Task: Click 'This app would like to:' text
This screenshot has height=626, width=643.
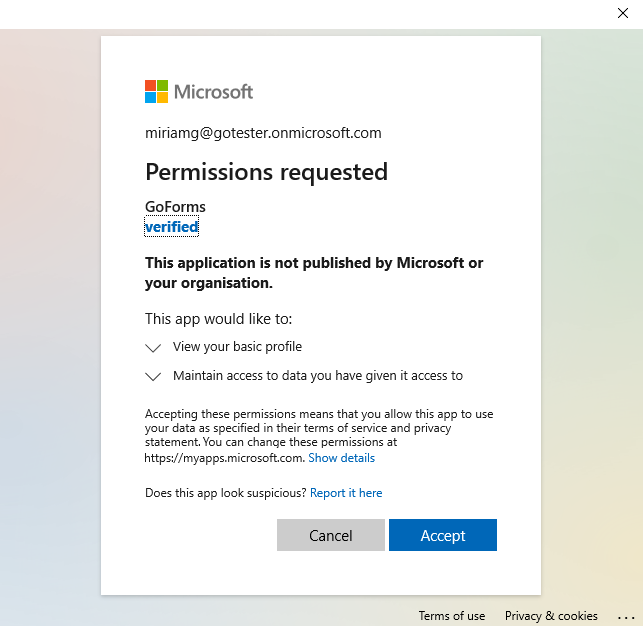Action: click(218, 319)
